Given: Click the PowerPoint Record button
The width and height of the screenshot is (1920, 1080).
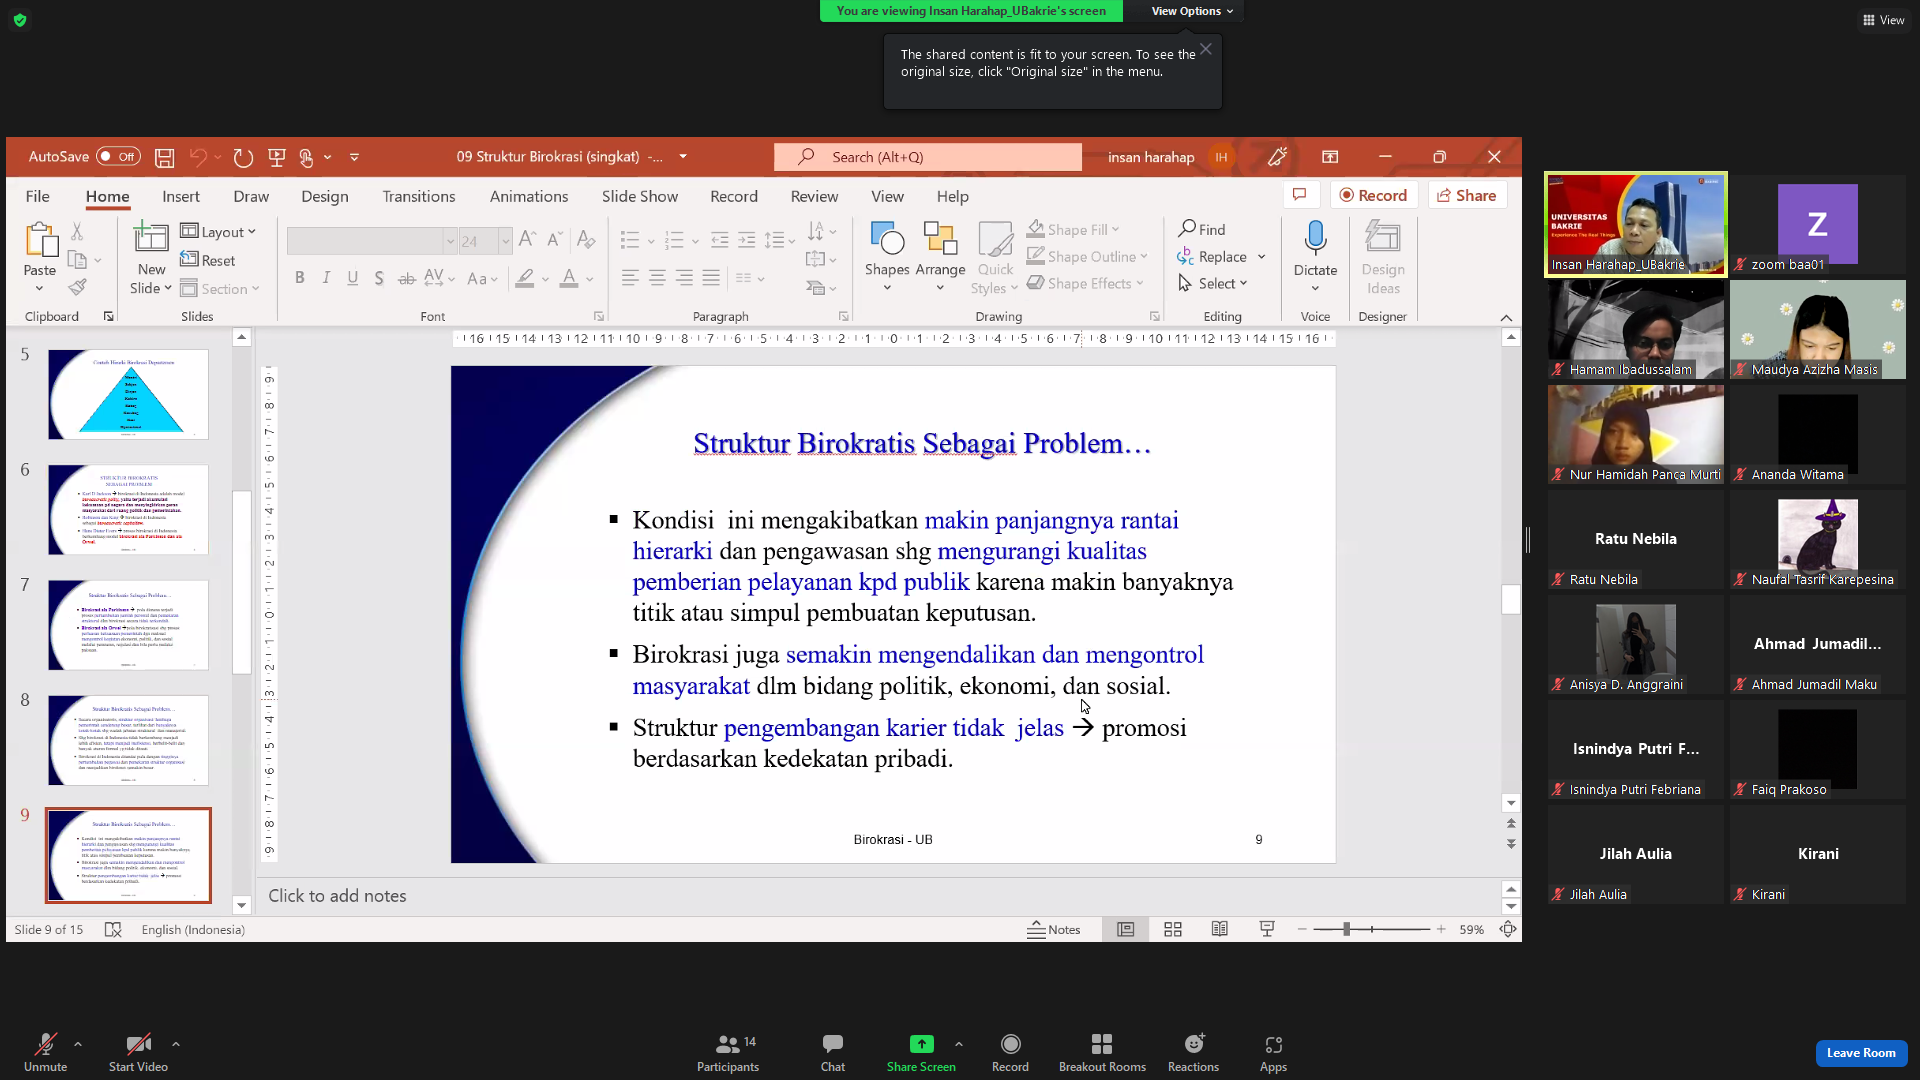Looking at the screenshot, I should (1373, 195).
